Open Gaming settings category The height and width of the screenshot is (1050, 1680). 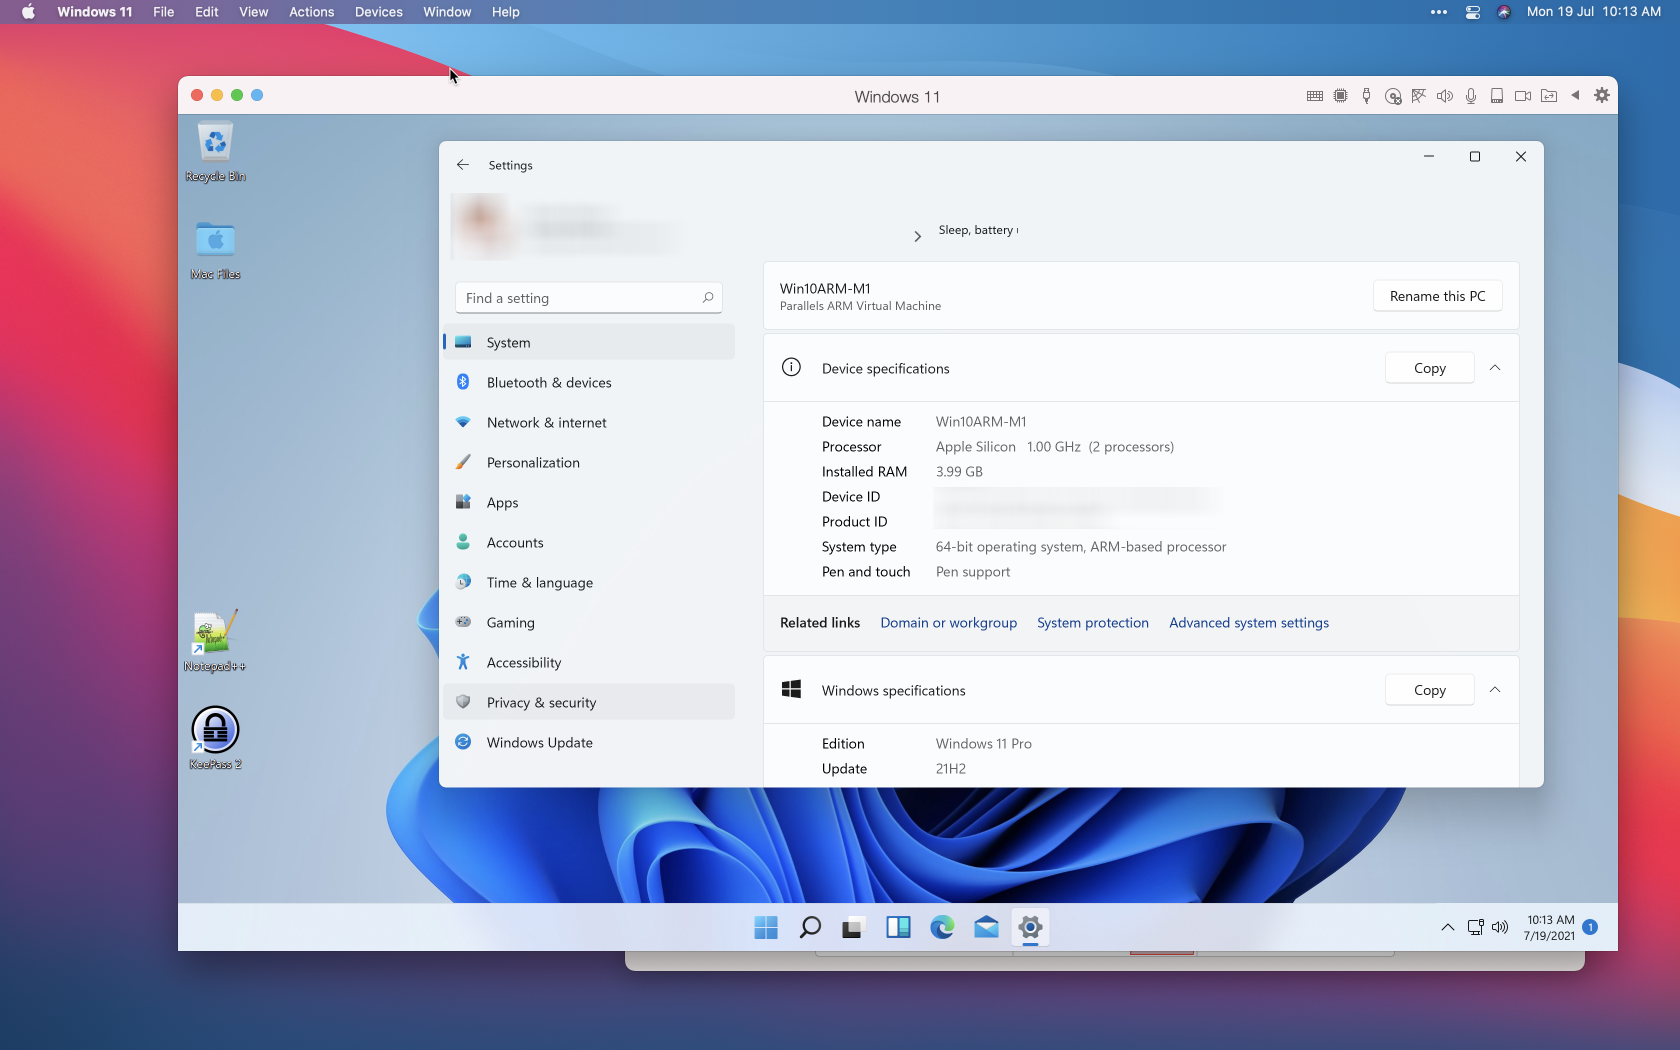pos(588,622)
